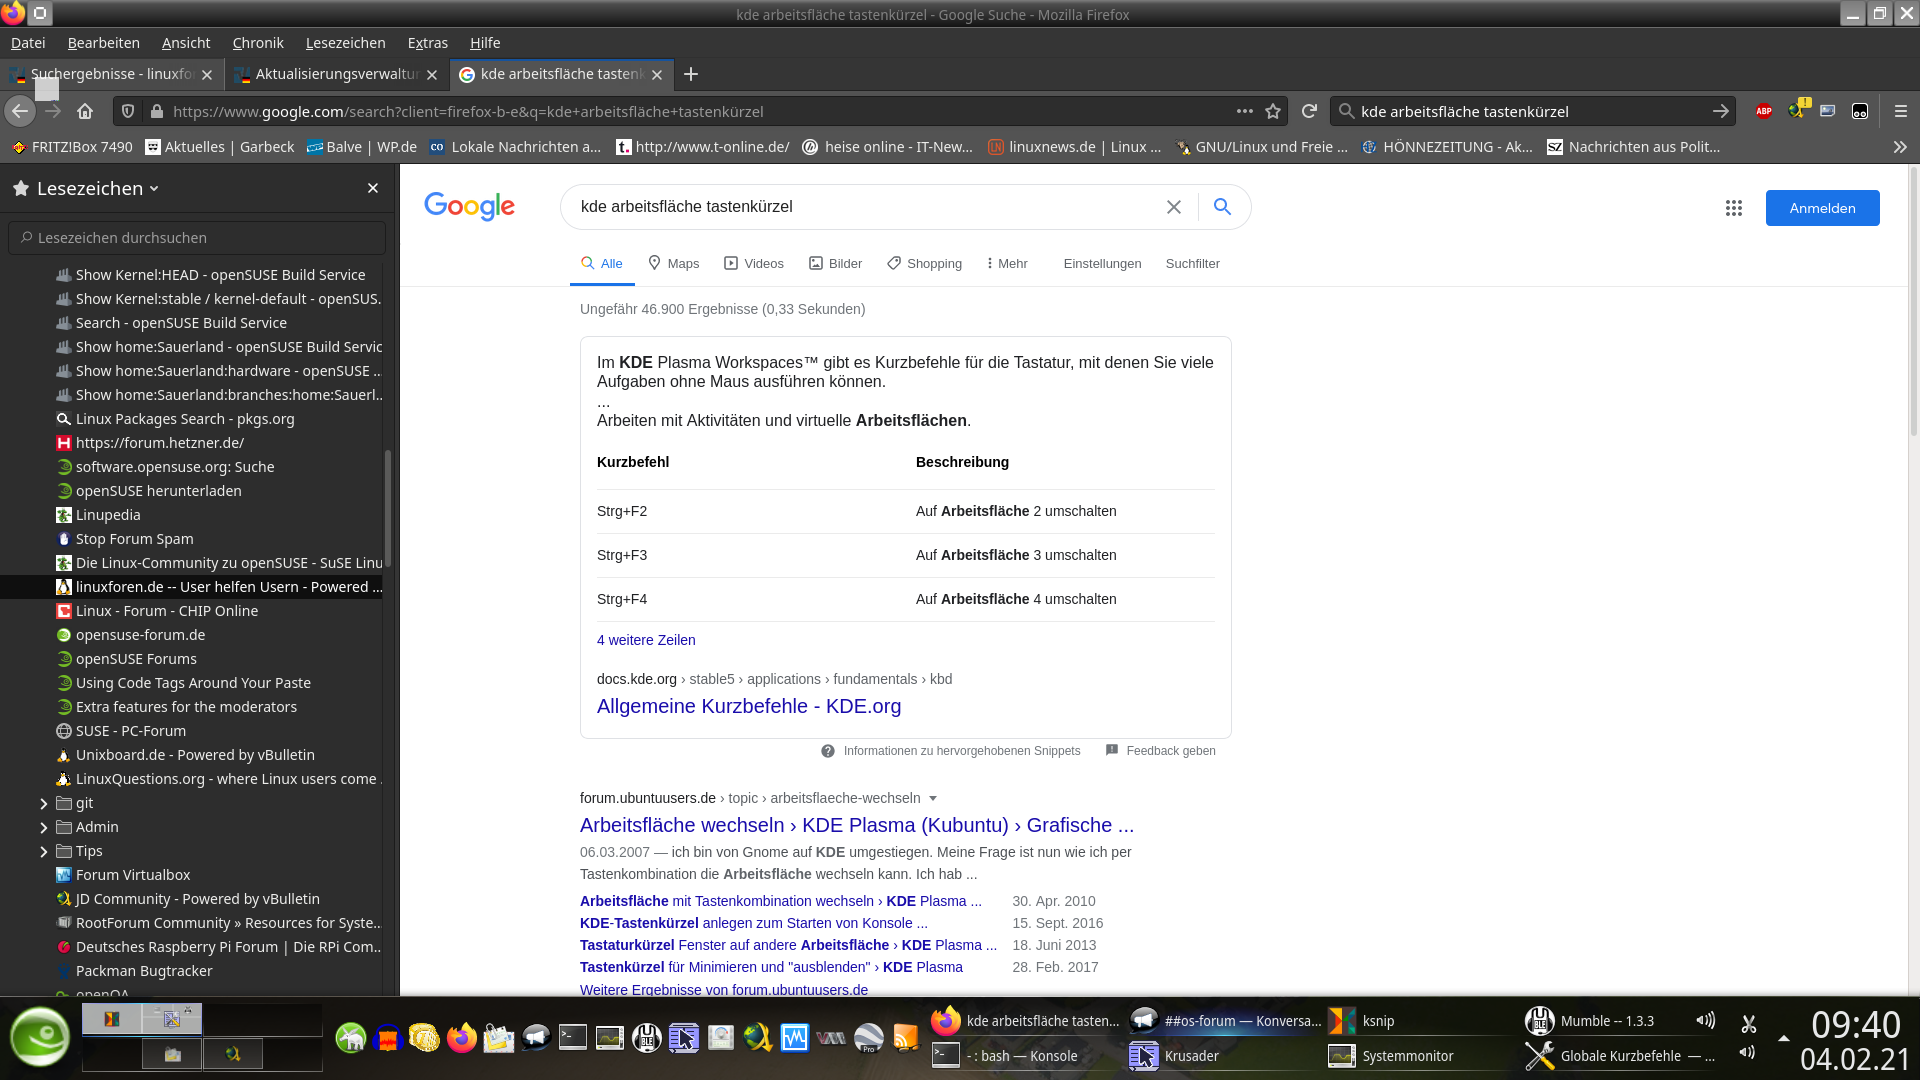Screen dimensions: 1920x1080
Task: Click the Anmelden button
Action: coord(1822,208)
